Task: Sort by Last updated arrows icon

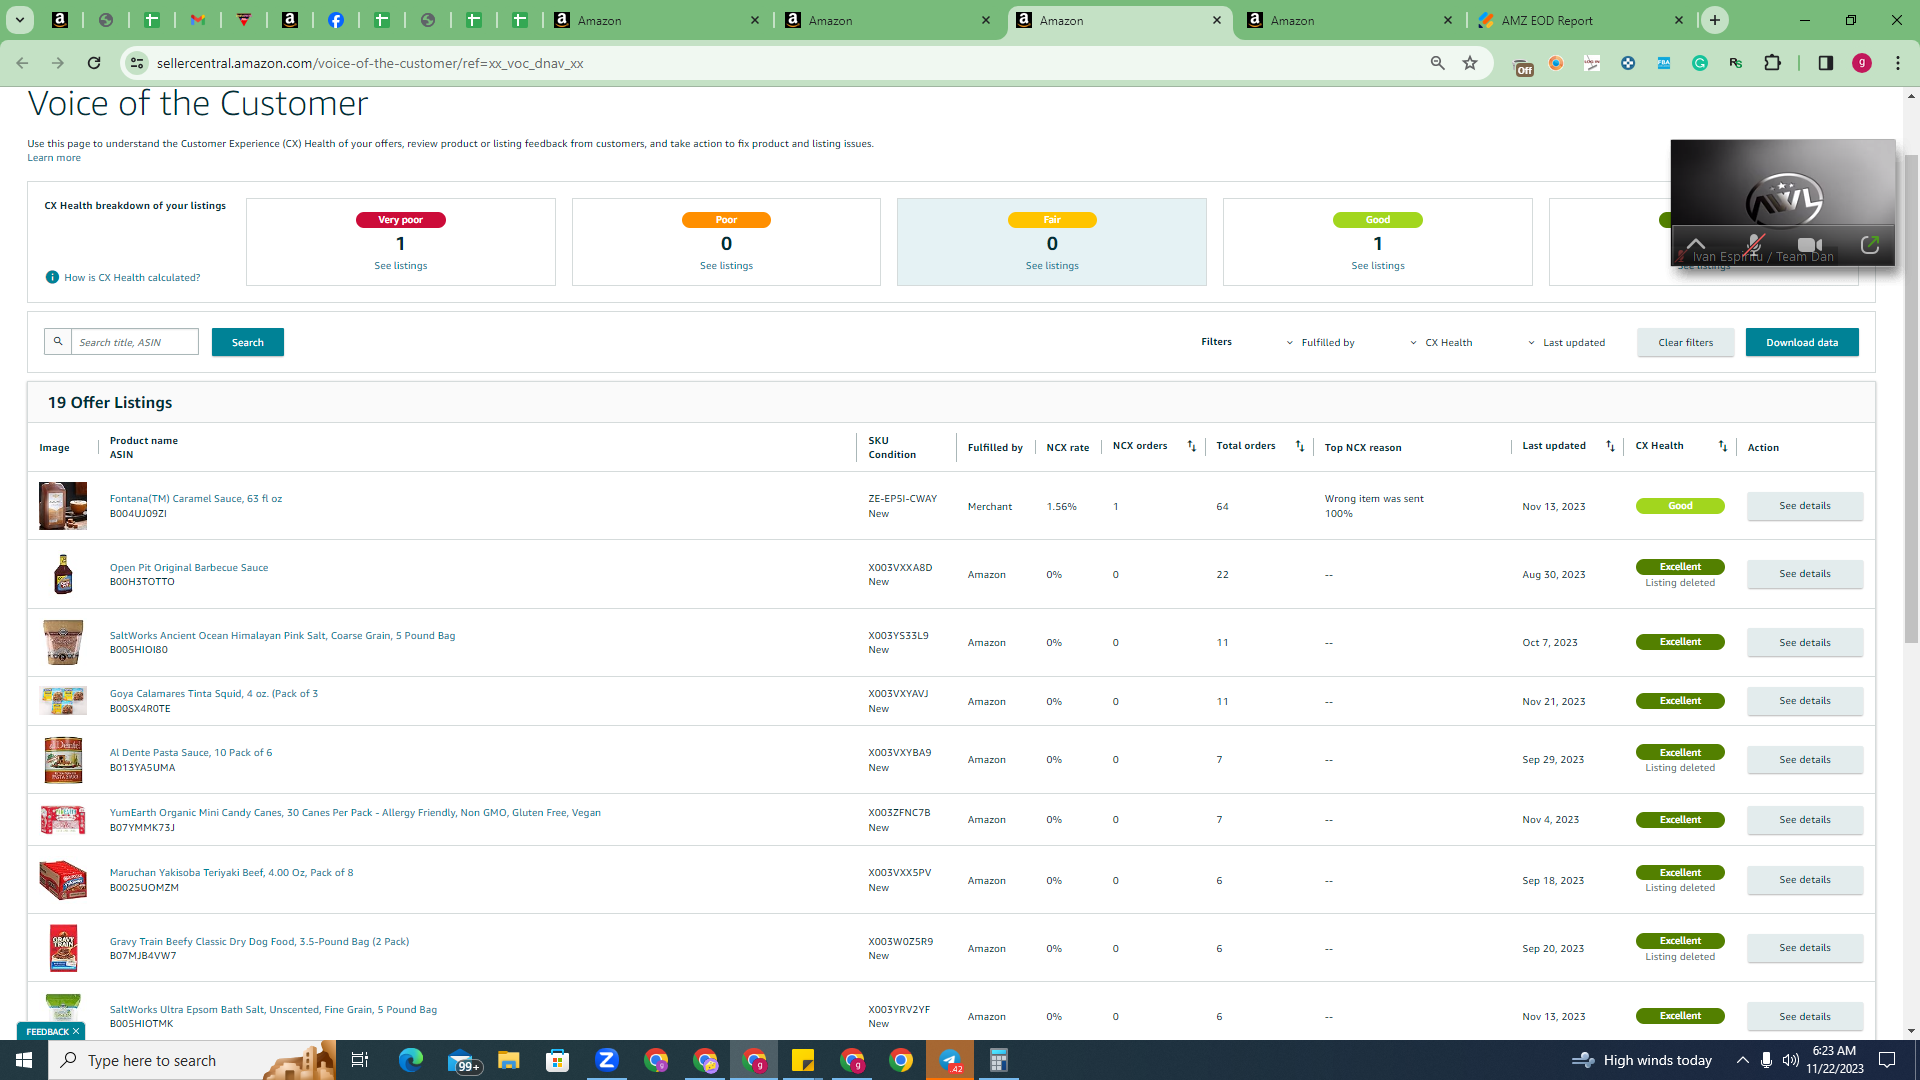Action: tap(1610, 446)
